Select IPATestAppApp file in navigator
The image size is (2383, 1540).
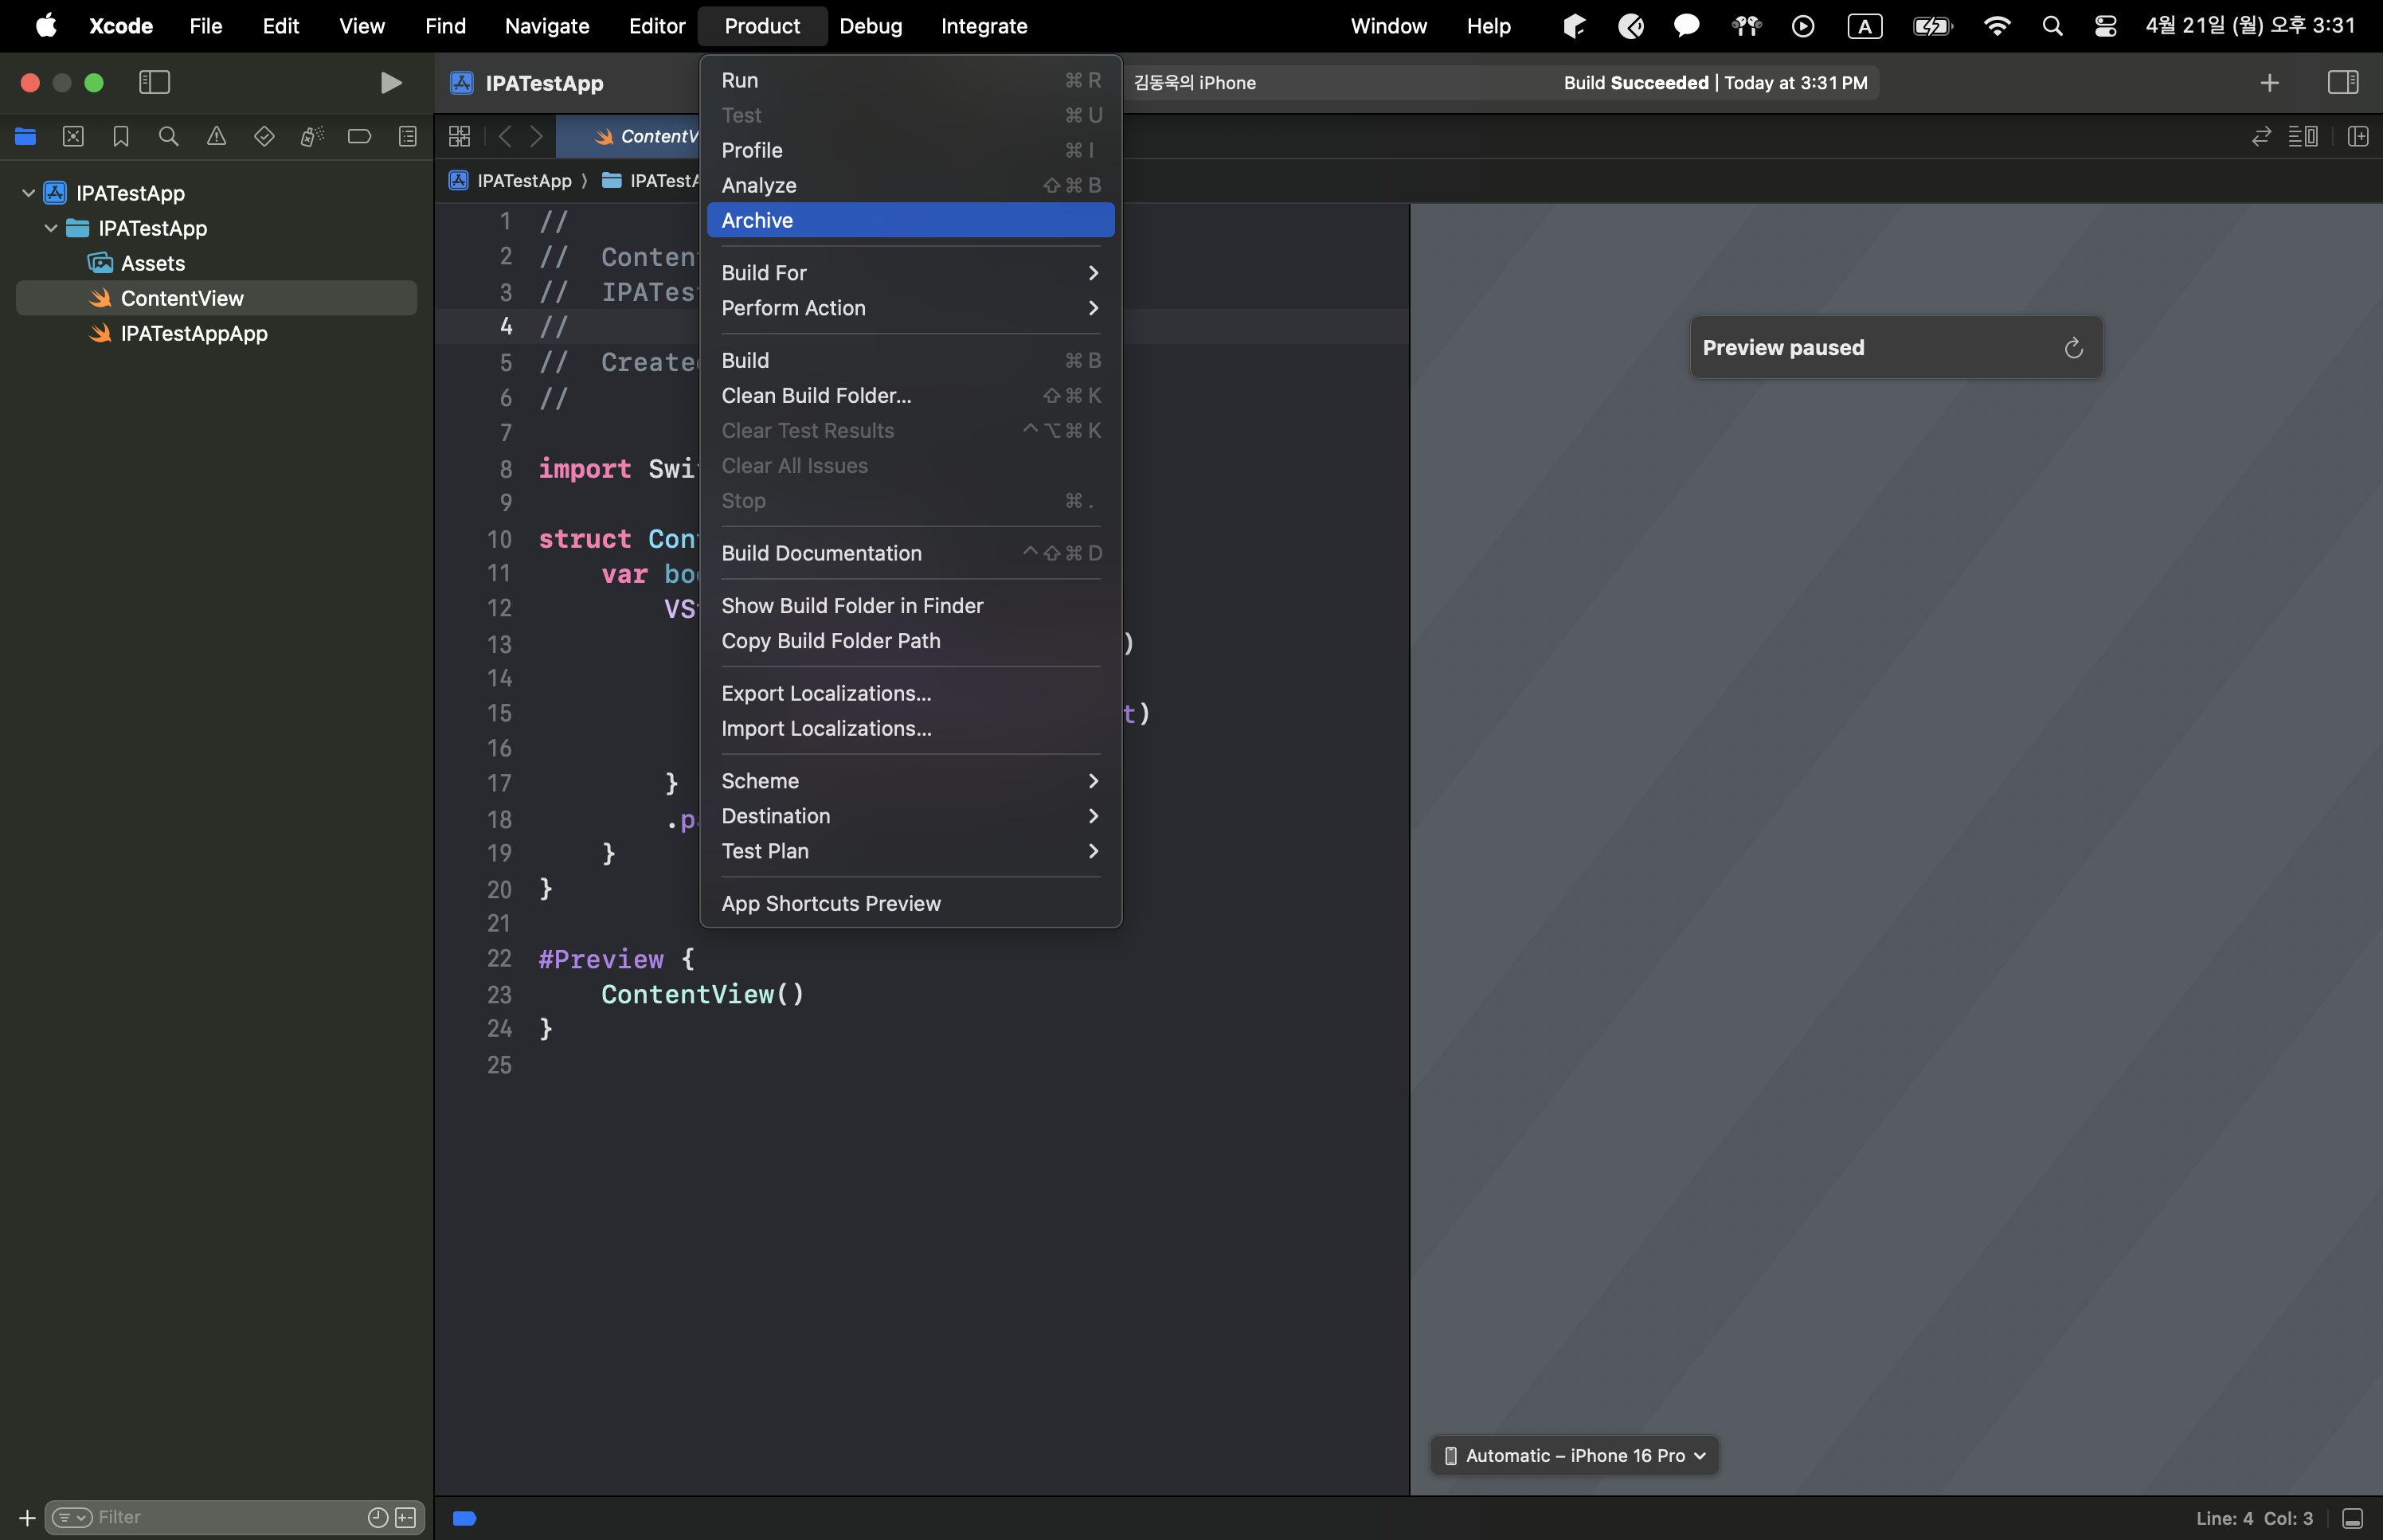tap(194, 334)
